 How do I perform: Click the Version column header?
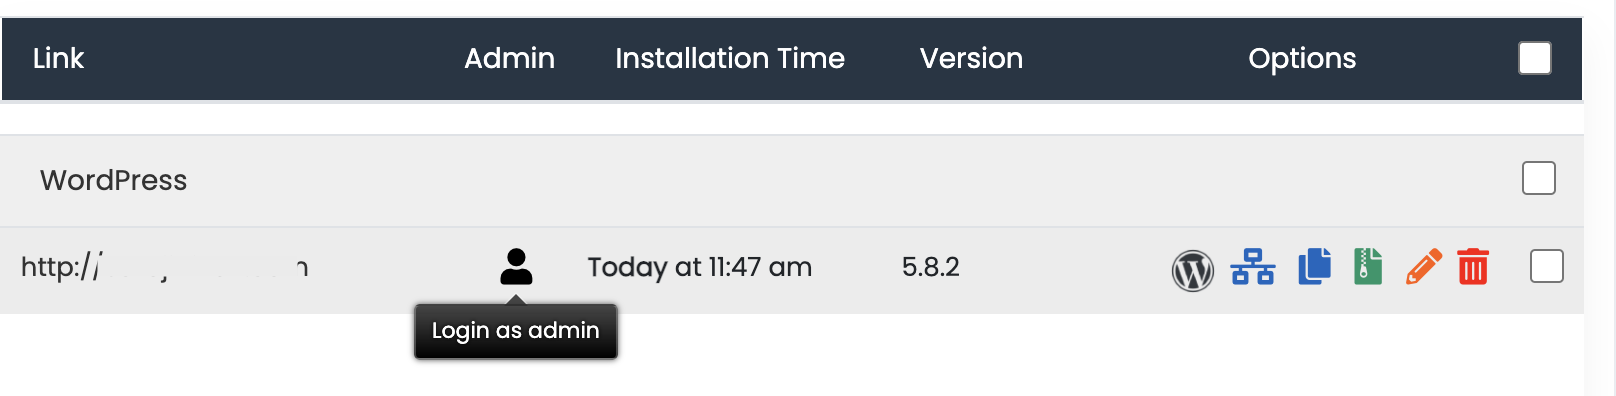971,58
